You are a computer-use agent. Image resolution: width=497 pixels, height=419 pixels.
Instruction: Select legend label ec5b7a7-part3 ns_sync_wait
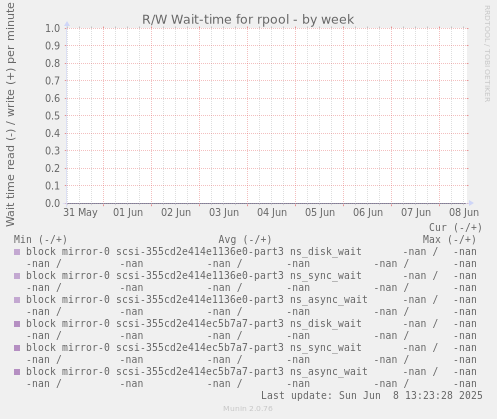coord(194,348)
